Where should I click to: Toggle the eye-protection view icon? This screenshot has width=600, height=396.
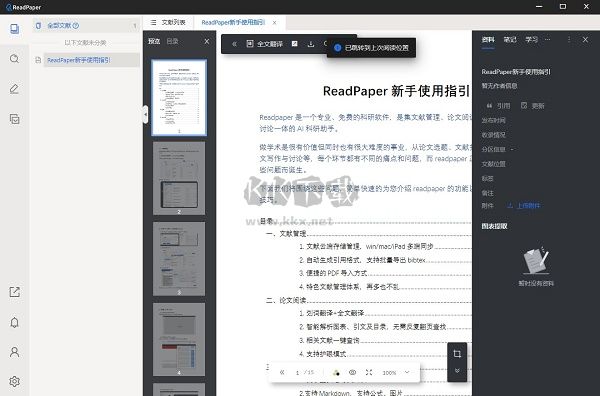pos(352,373)
